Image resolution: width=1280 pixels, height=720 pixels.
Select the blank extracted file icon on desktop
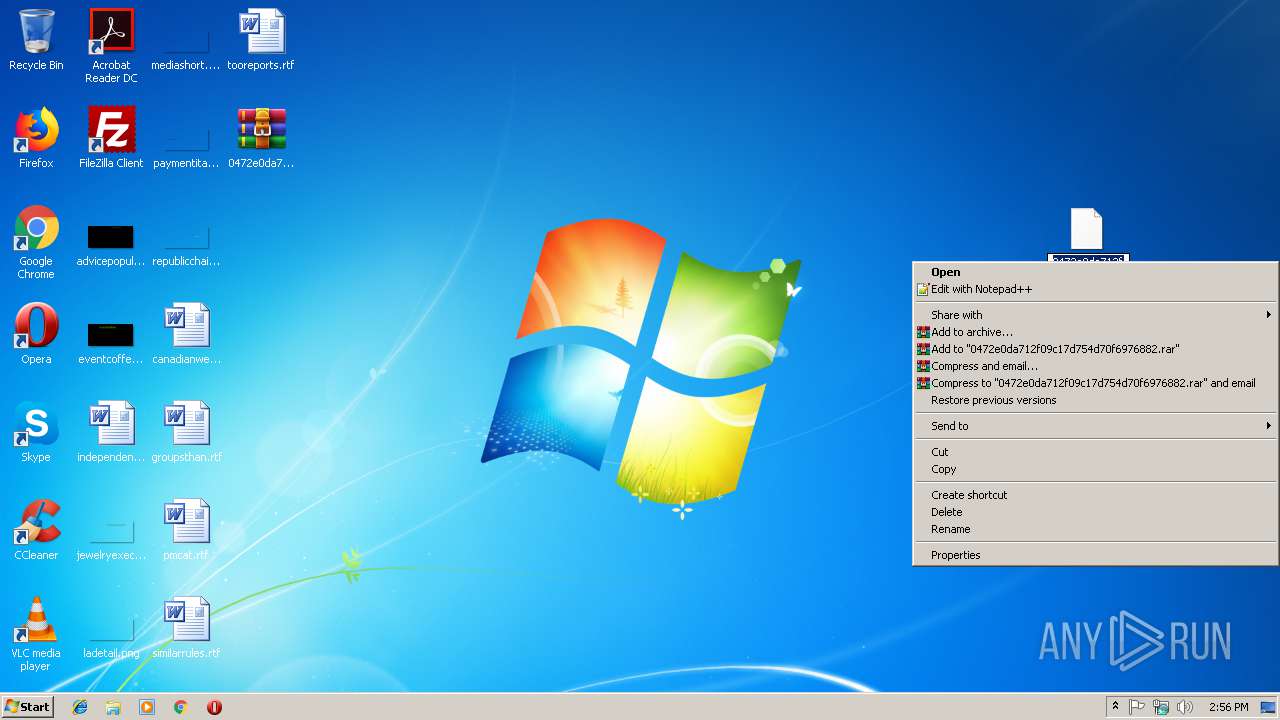click(x=1087, y=230)
